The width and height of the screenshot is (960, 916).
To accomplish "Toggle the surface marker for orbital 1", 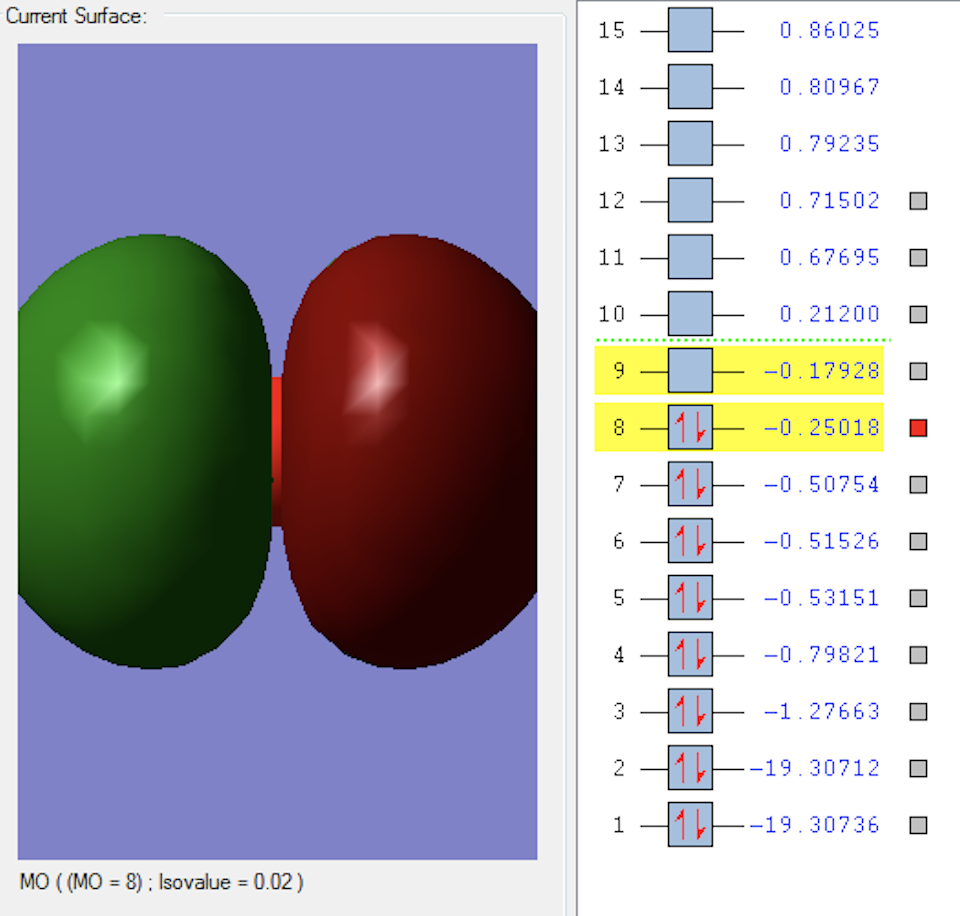I will (918, 825).
